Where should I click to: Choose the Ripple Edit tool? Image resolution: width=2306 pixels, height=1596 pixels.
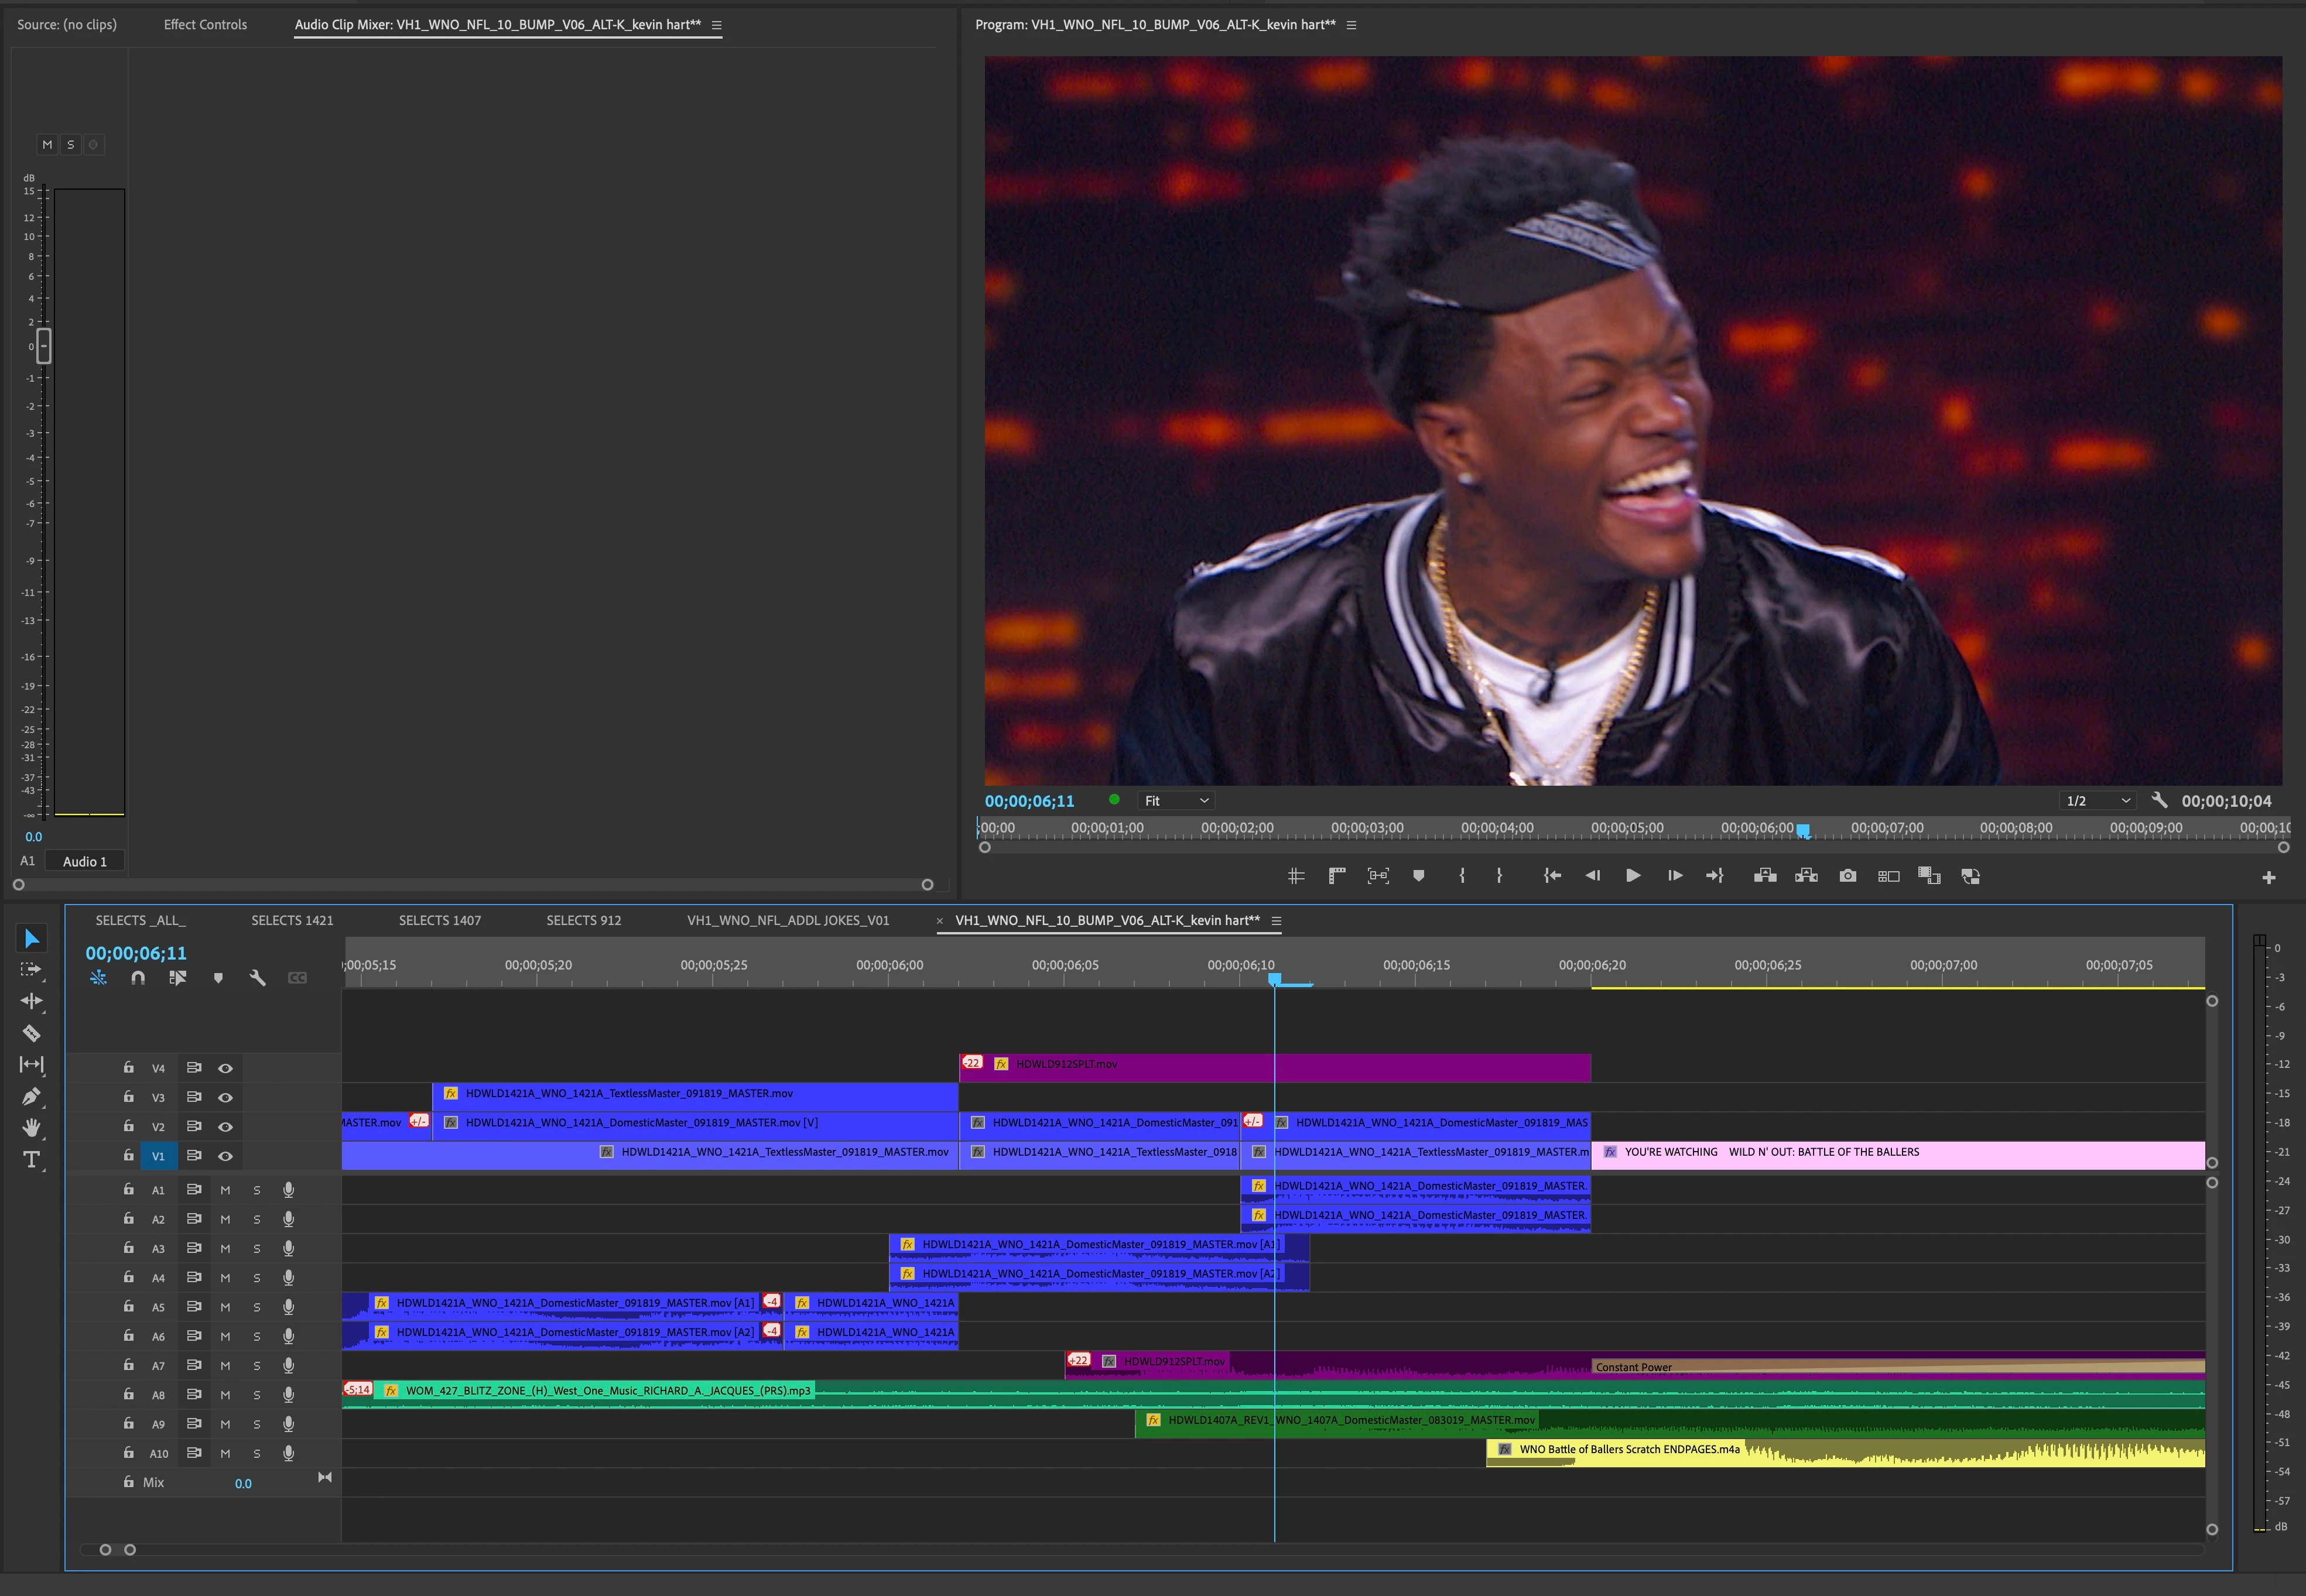coord(31,1001)
